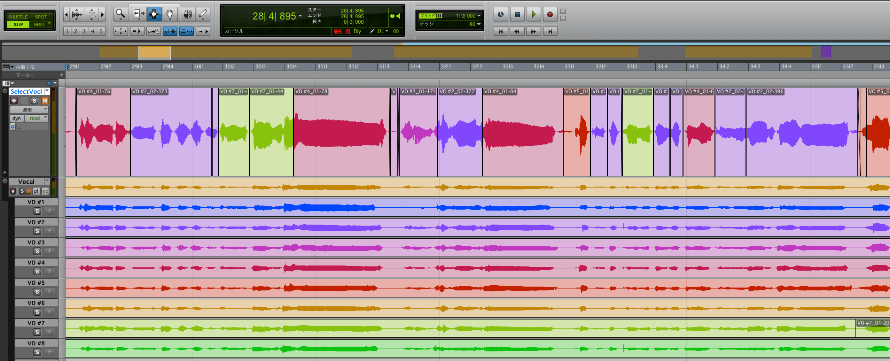The width and height of the screenshot is (890, 361).
Task: Start playback with the green Play button
Action: tap(534, 14)
